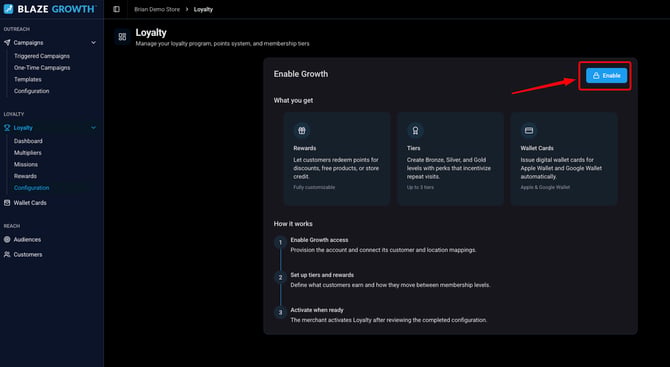Click the Loyalty breadcrumb

[203, 9]
